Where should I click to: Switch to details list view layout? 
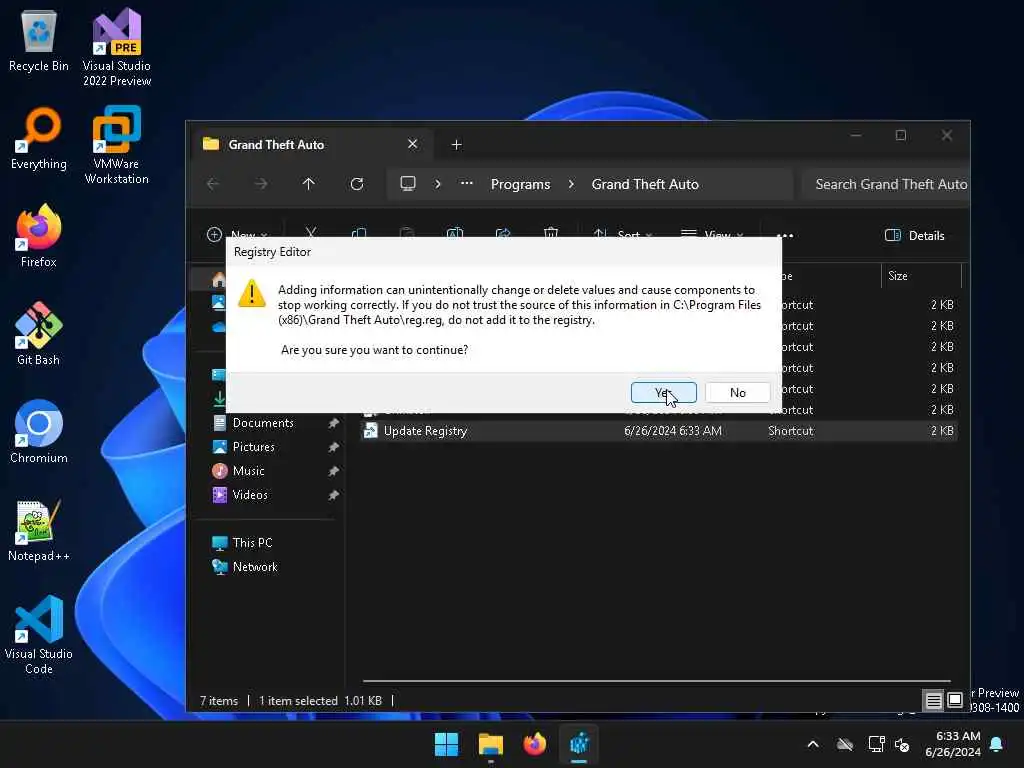coord(934,701)
